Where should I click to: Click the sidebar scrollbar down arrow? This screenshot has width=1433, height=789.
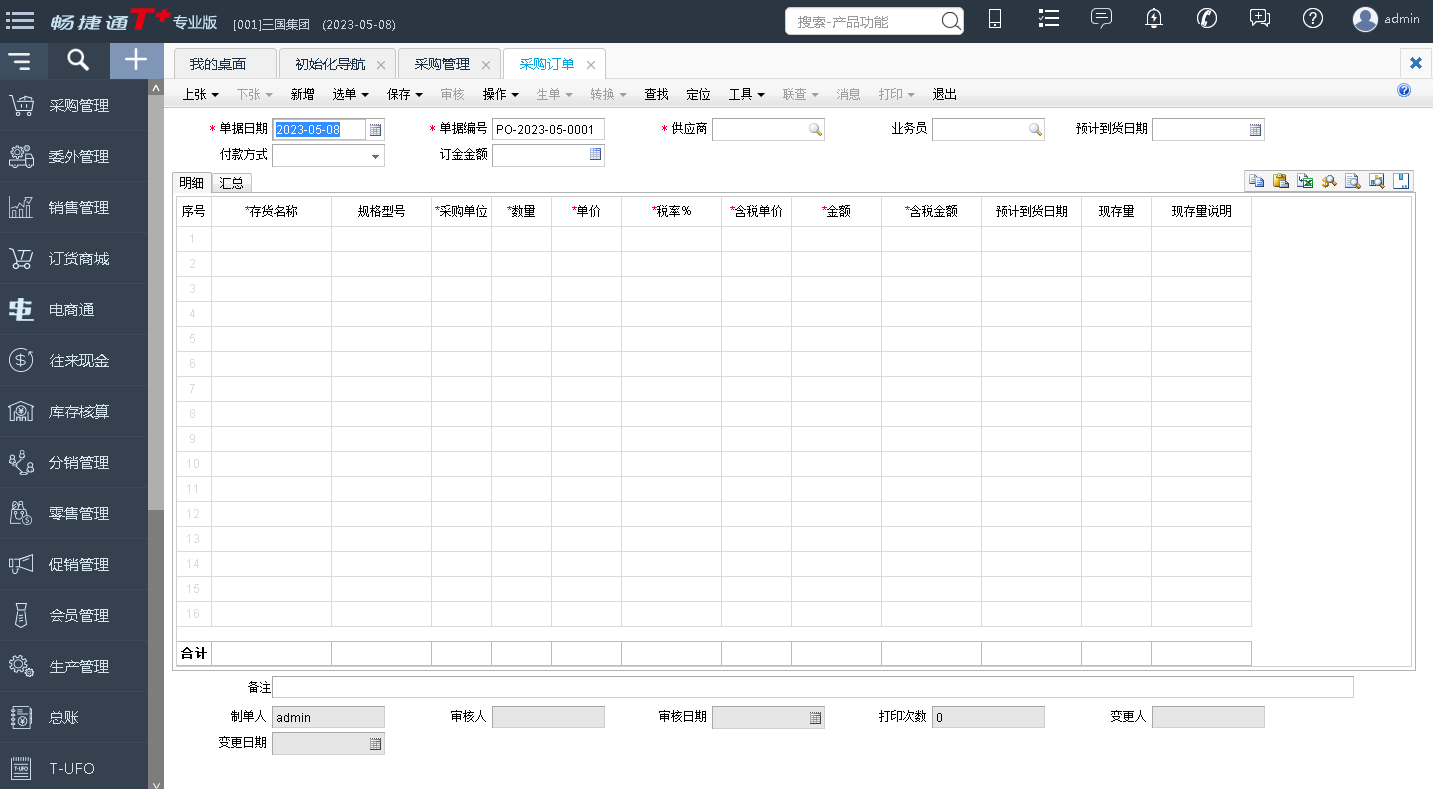tap(155, 783)
